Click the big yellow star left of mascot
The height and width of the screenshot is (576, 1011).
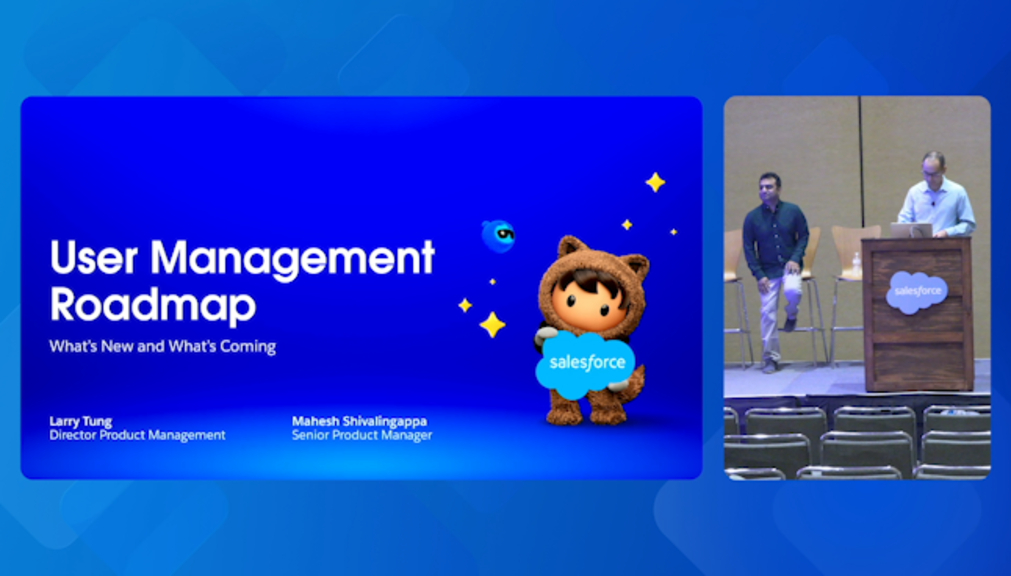[x=492, y=324]
